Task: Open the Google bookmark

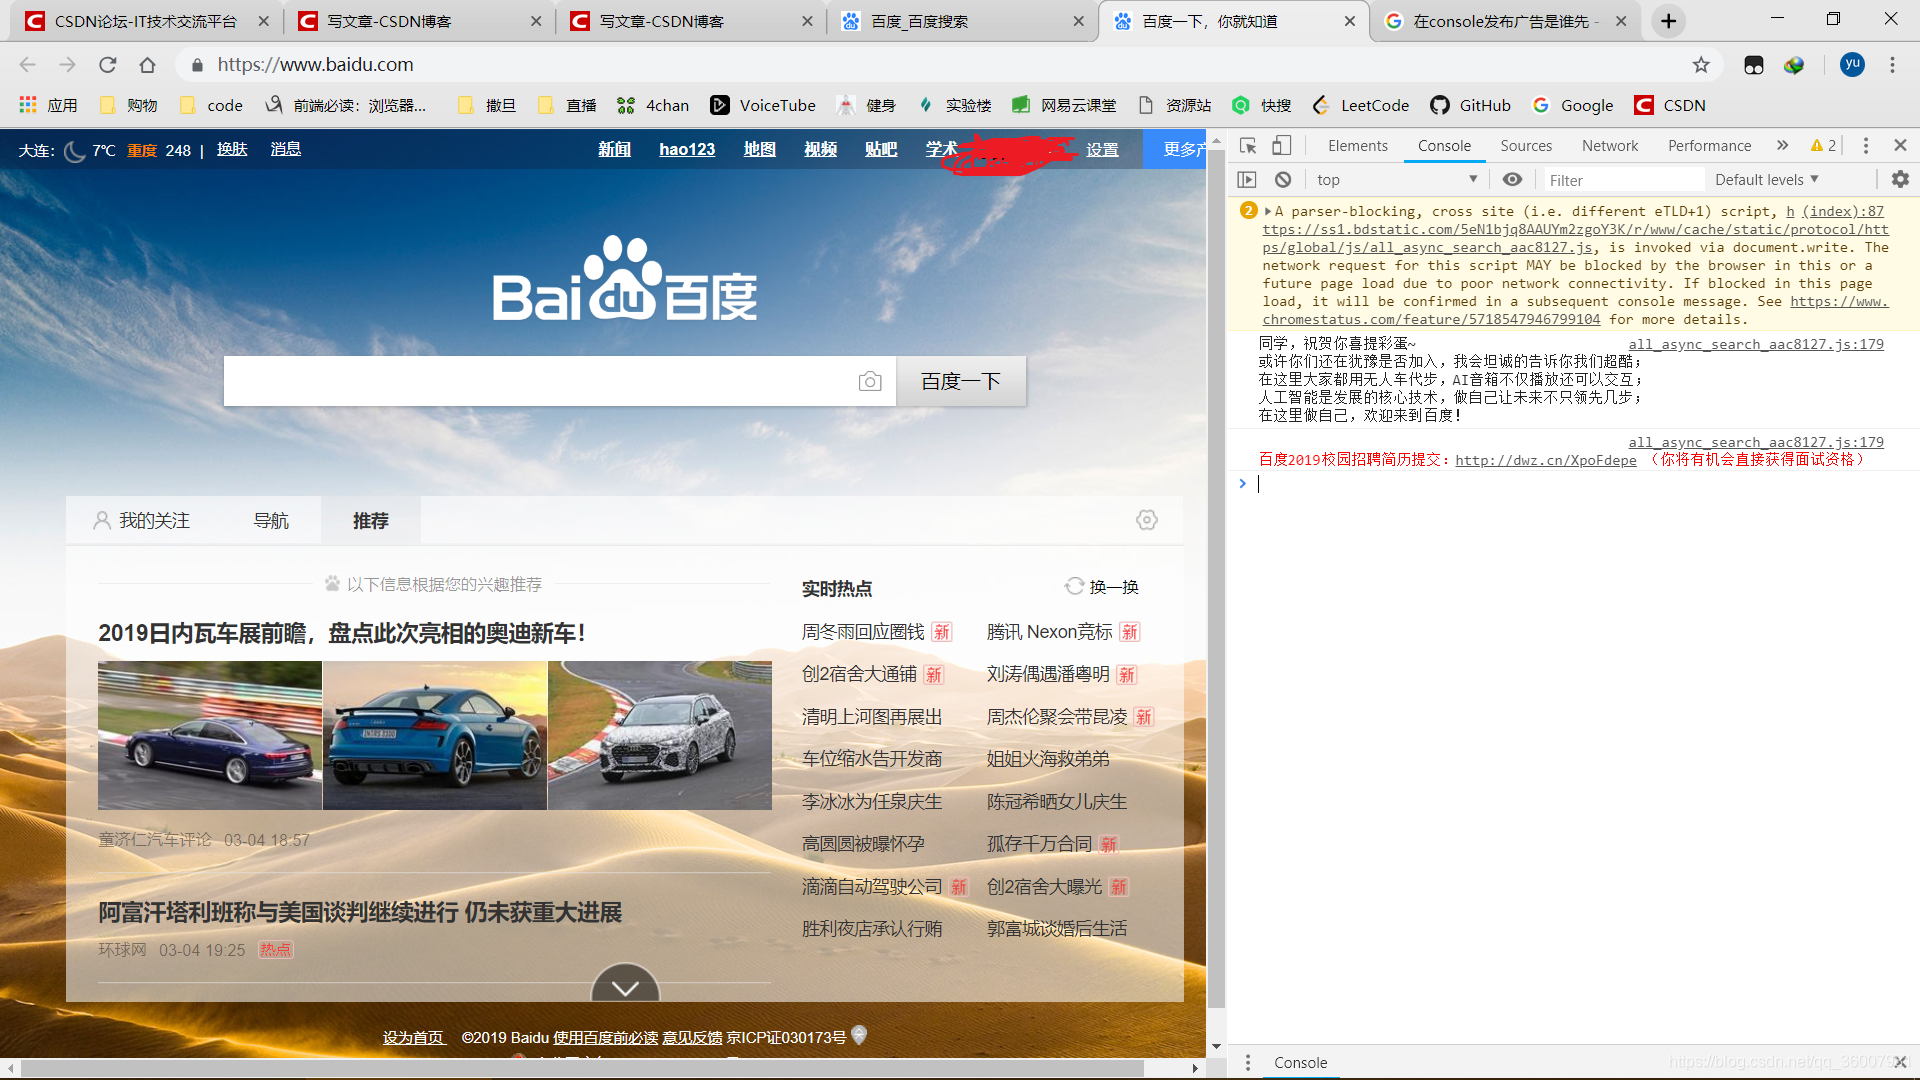Action: [x=1573, y=105]
